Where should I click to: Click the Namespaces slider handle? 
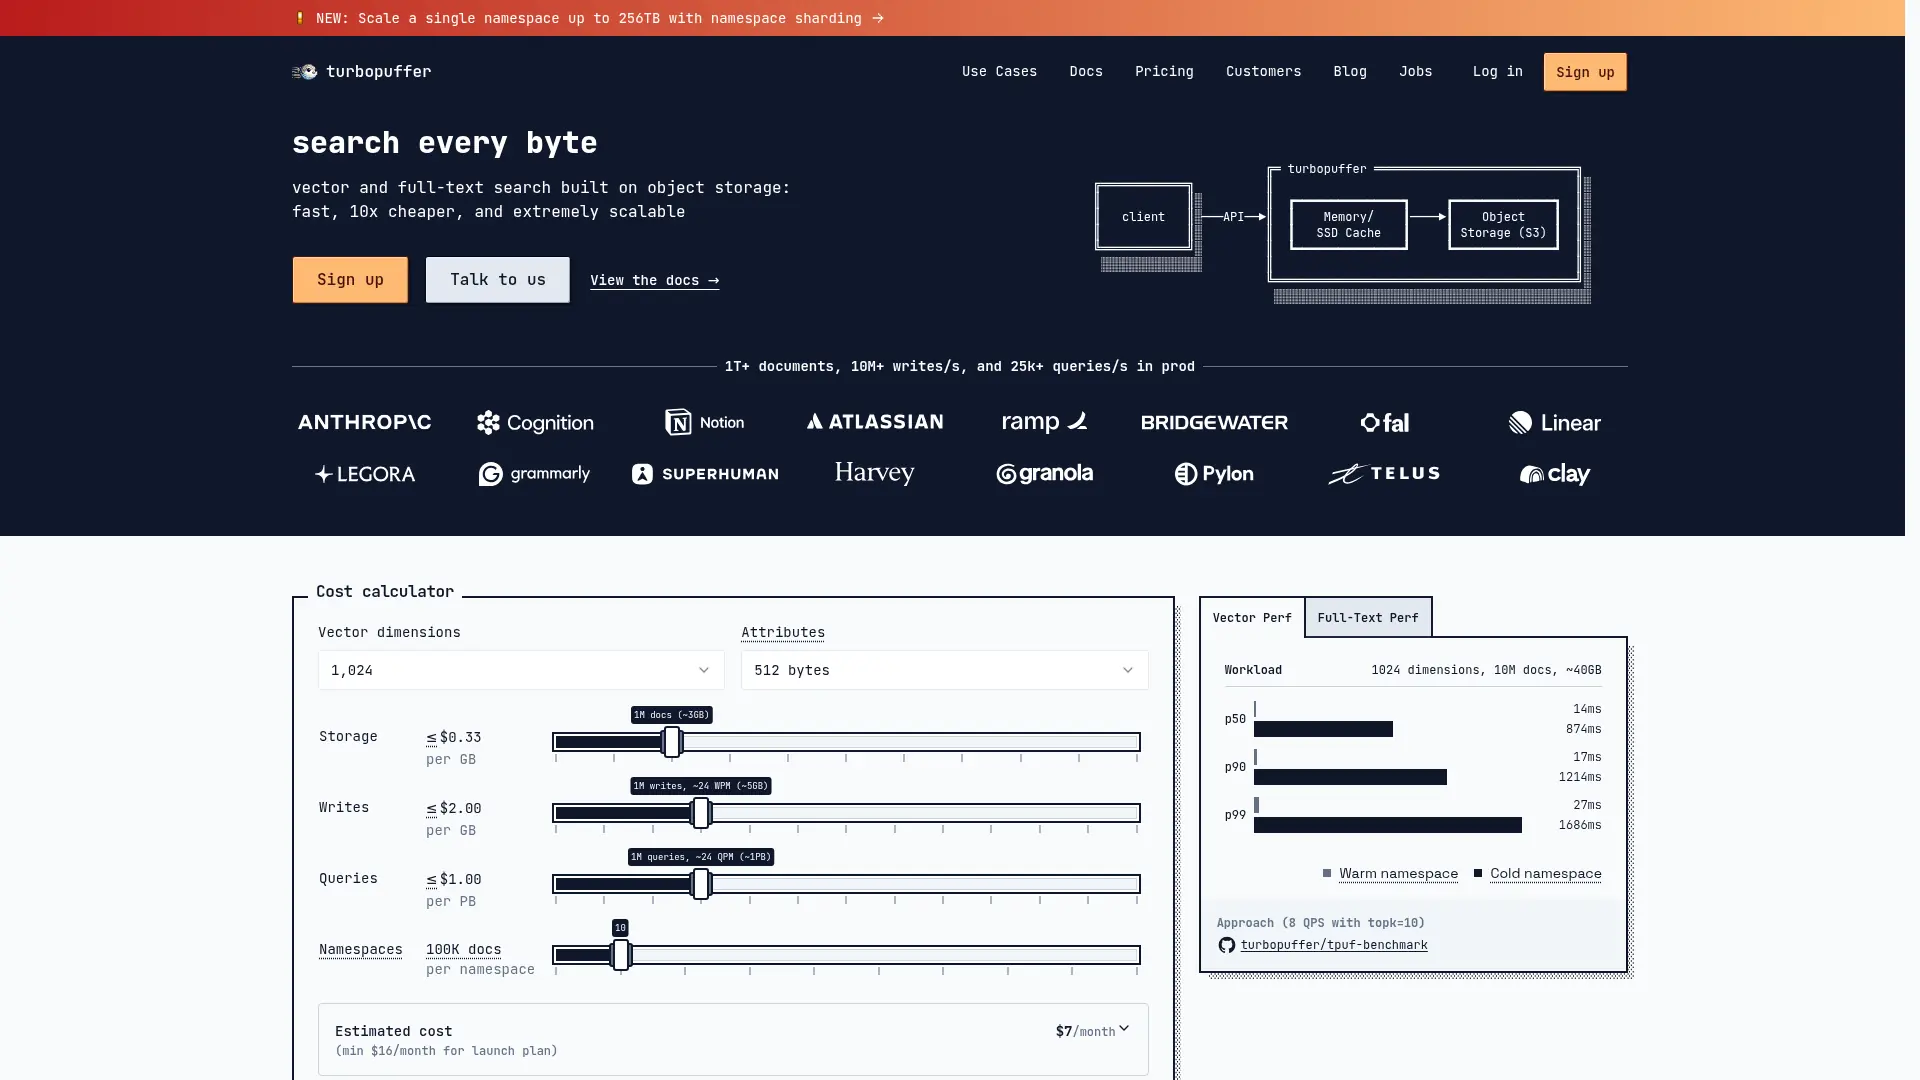pos(621,955)
